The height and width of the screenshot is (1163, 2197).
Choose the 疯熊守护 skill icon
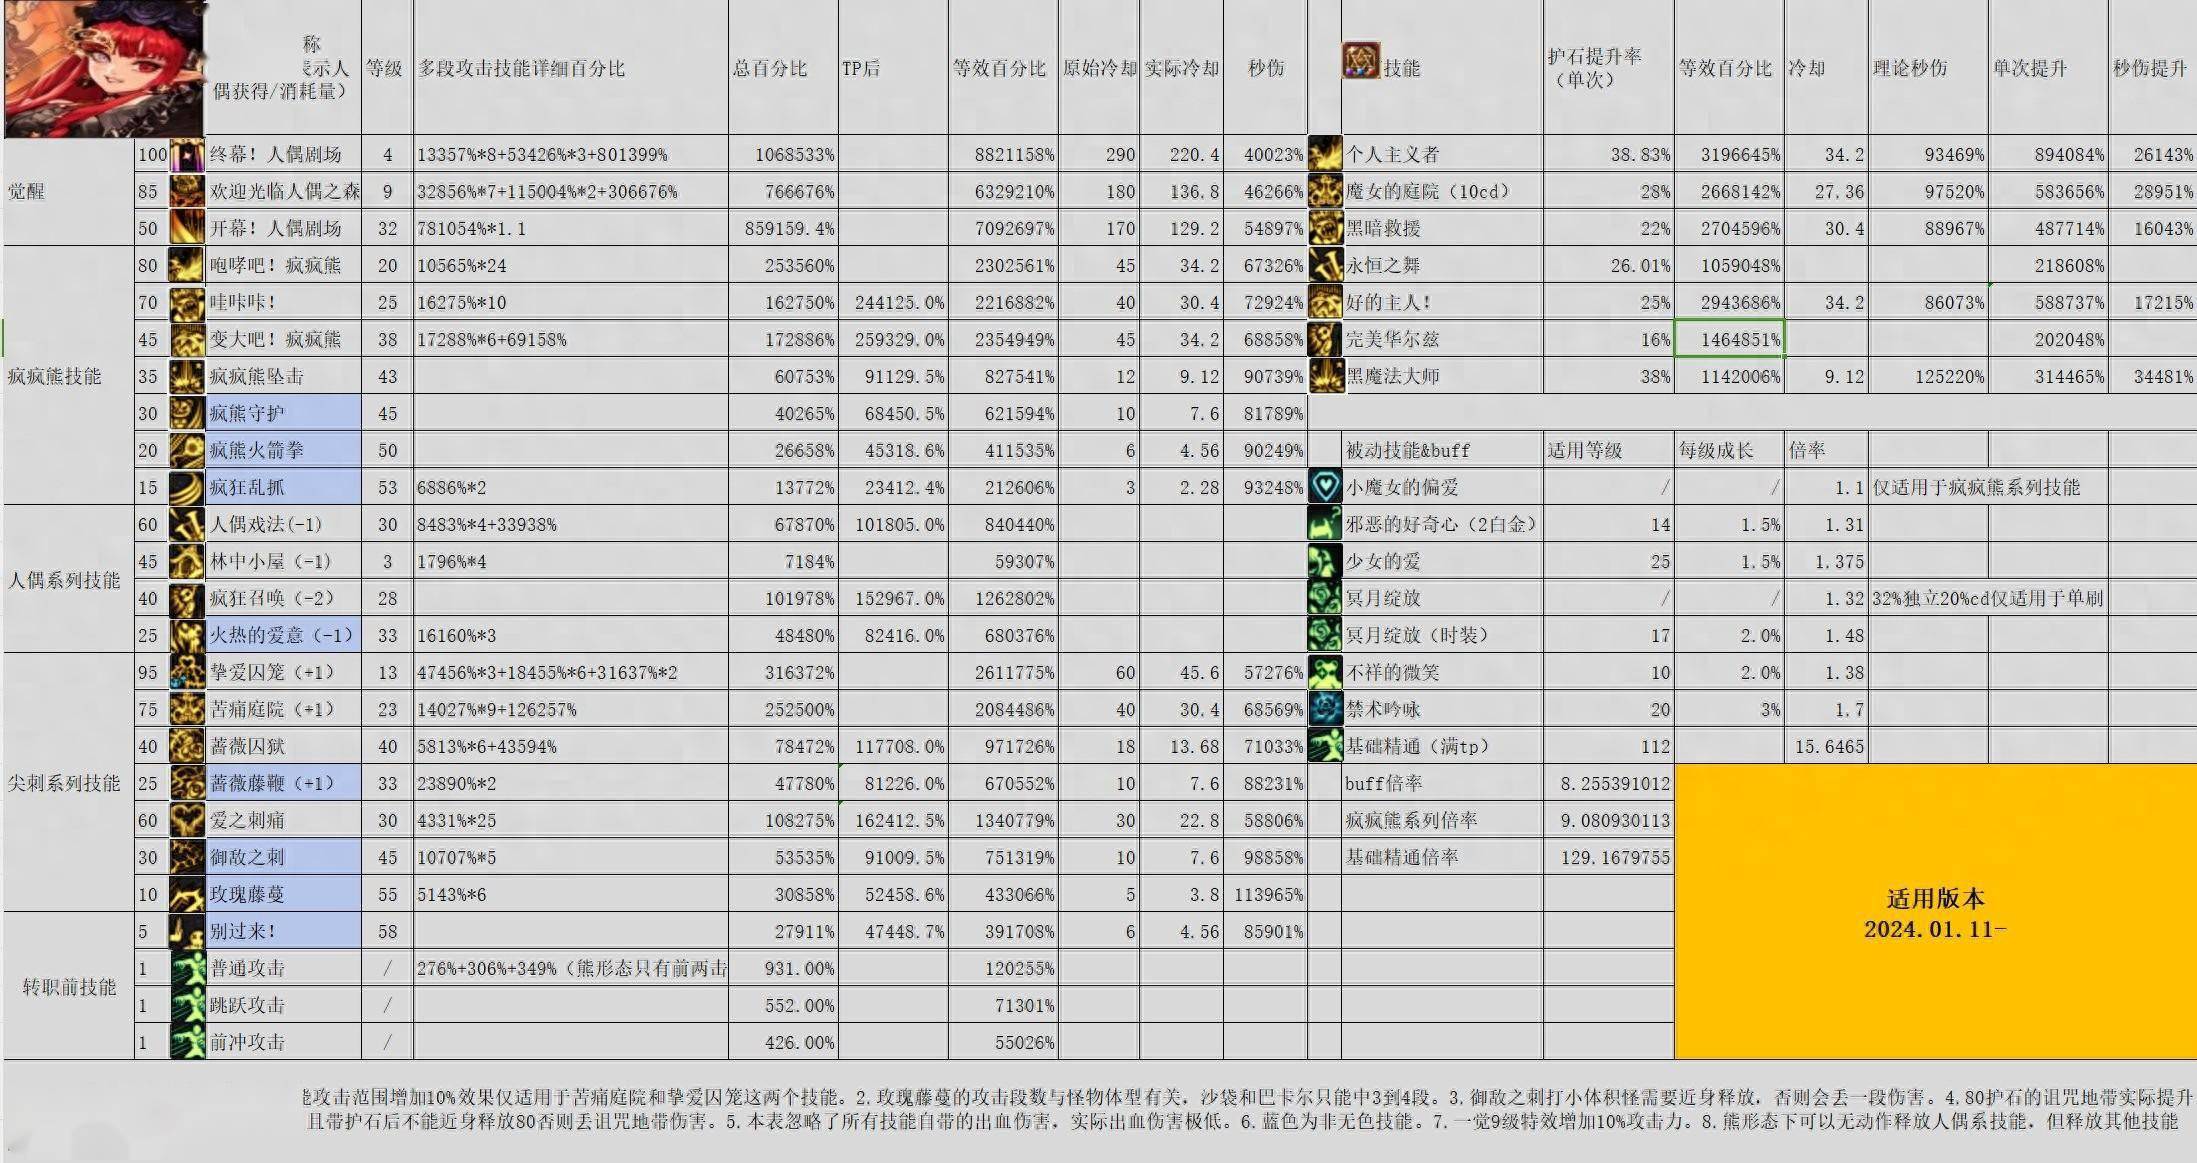point(187,413)
